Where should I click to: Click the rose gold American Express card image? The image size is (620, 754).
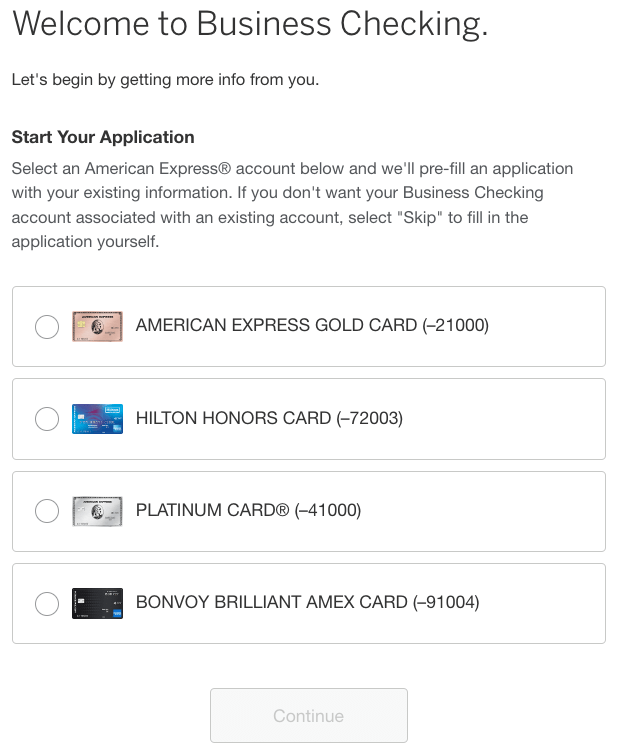pyautogui.click(x=97, y=326)
